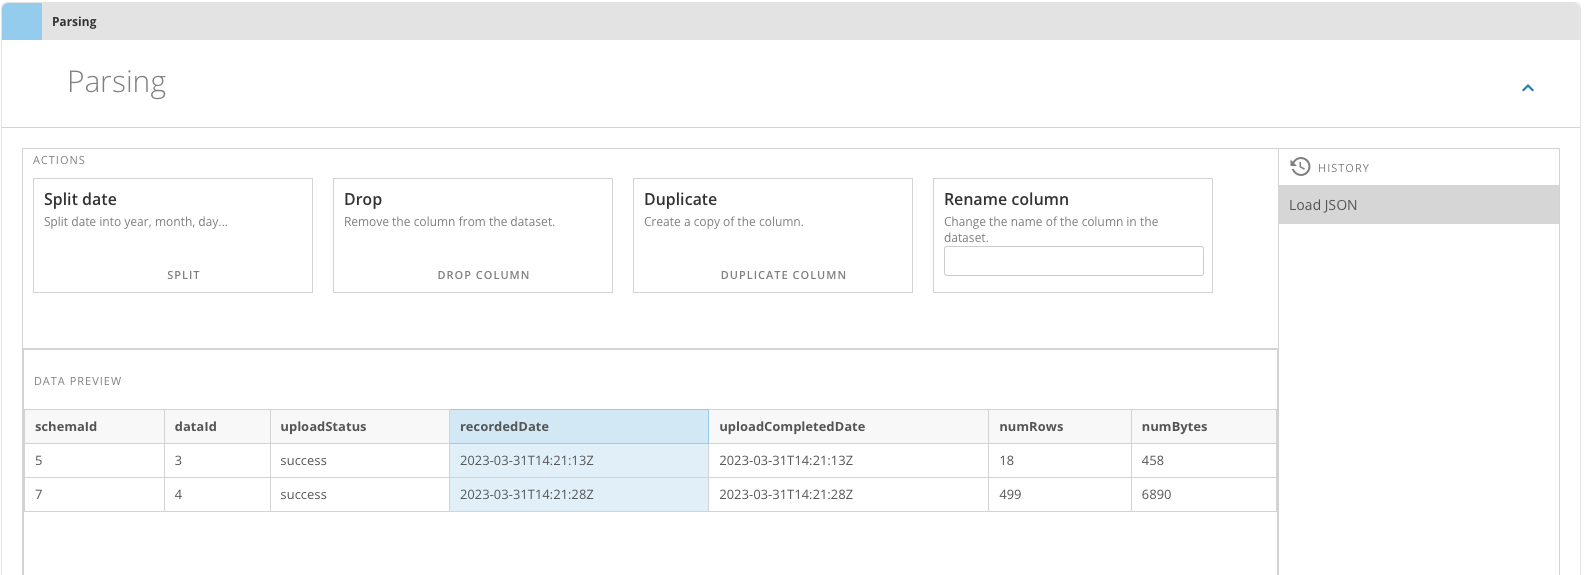Select the numRows column header
The width and height of the screenshot is (1595, 575).
click(1060, 427)
